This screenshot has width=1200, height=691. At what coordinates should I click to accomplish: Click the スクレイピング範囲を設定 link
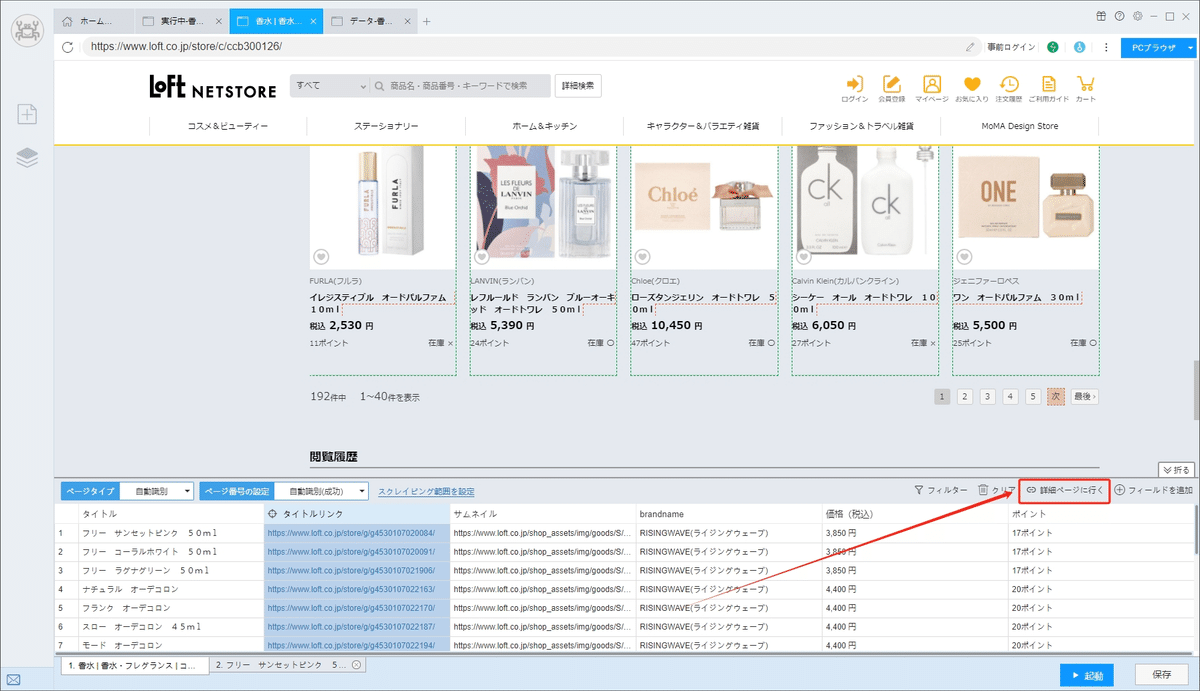[426, 491]
